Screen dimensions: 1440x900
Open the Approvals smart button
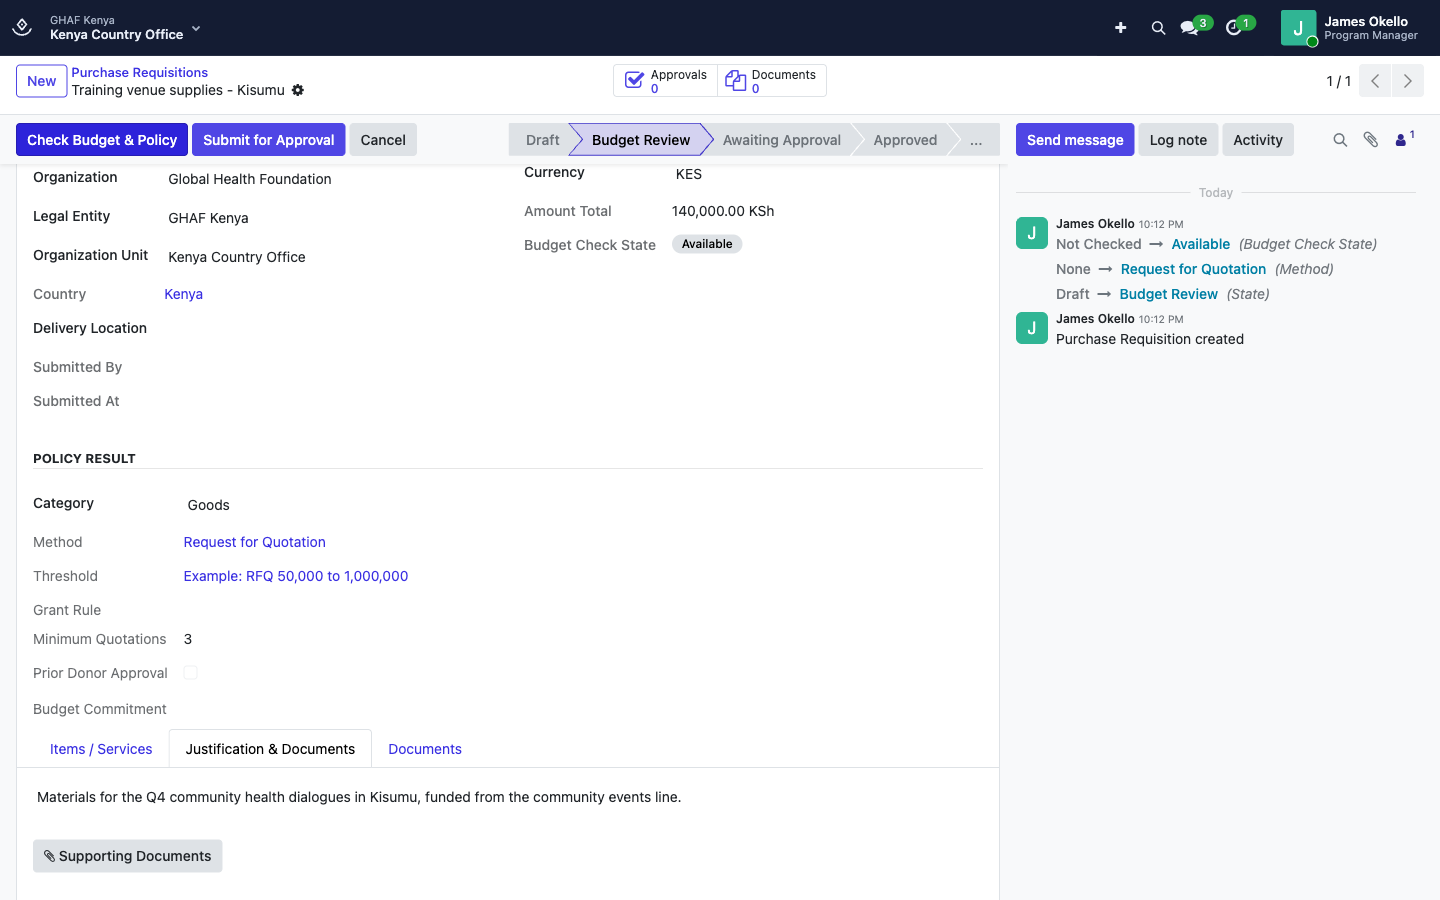(x=666, y=81)
